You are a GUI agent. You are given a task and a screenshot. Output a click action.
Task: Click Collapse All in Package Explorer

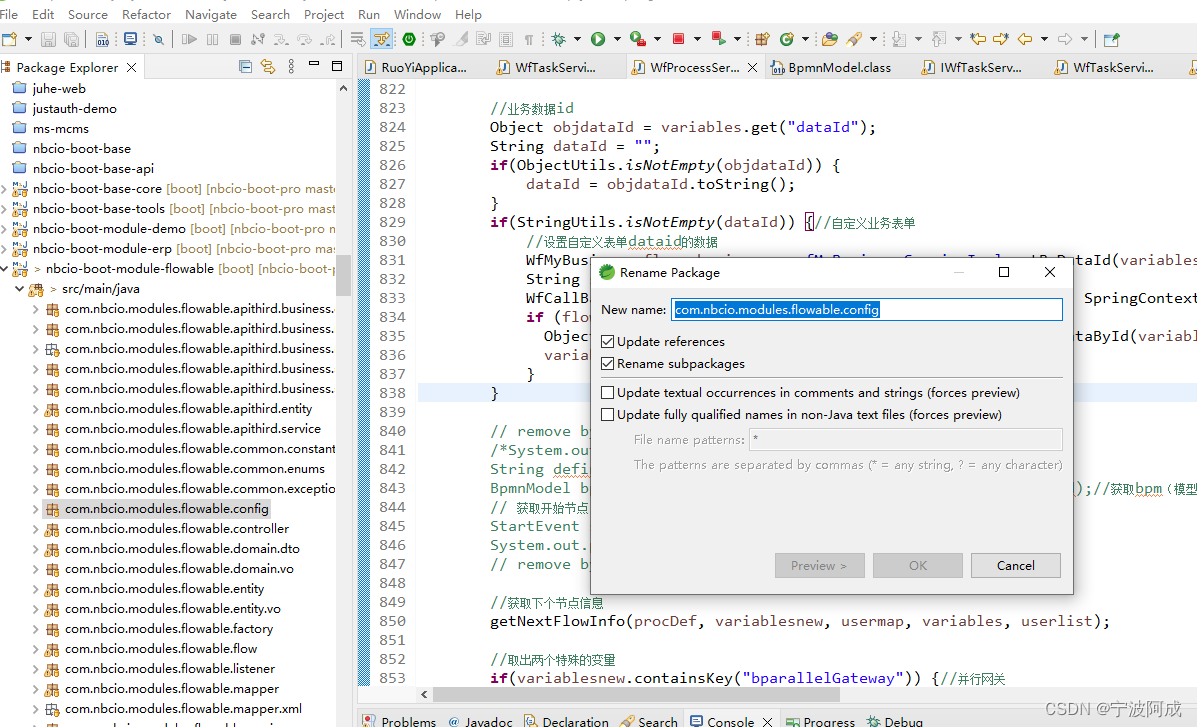245,67
